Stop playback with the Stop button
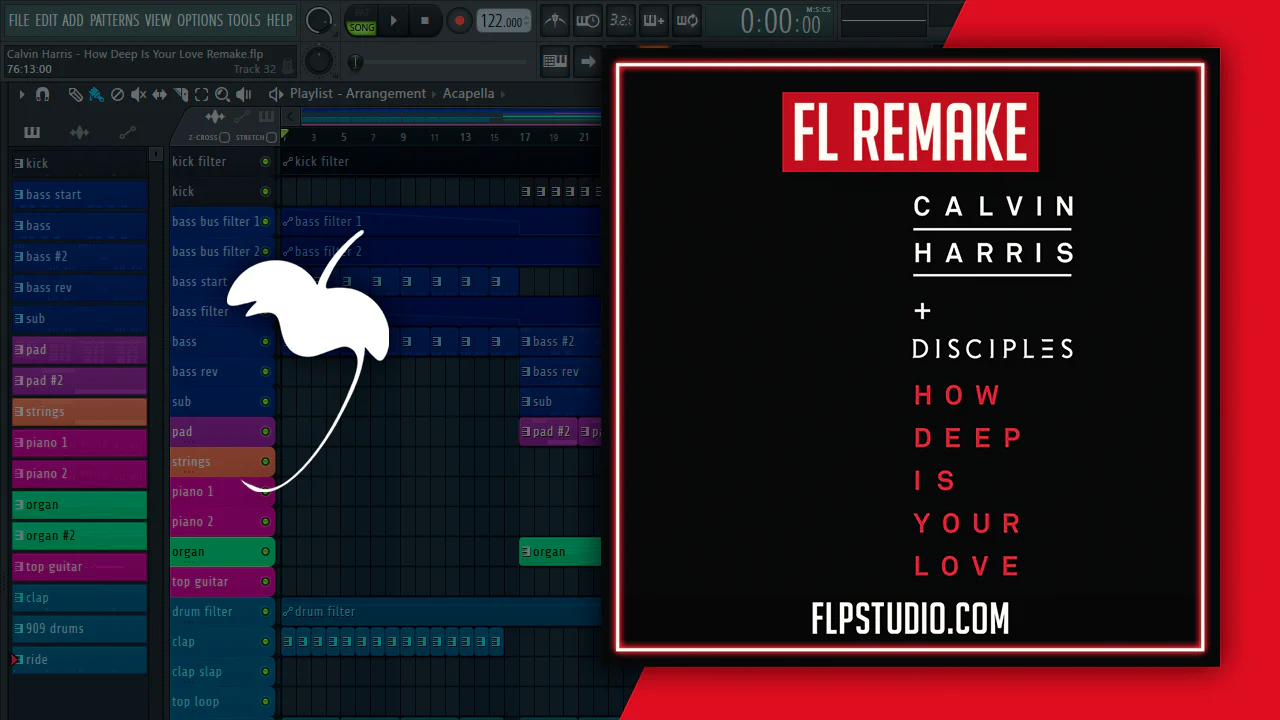 (x=425, y=20)
